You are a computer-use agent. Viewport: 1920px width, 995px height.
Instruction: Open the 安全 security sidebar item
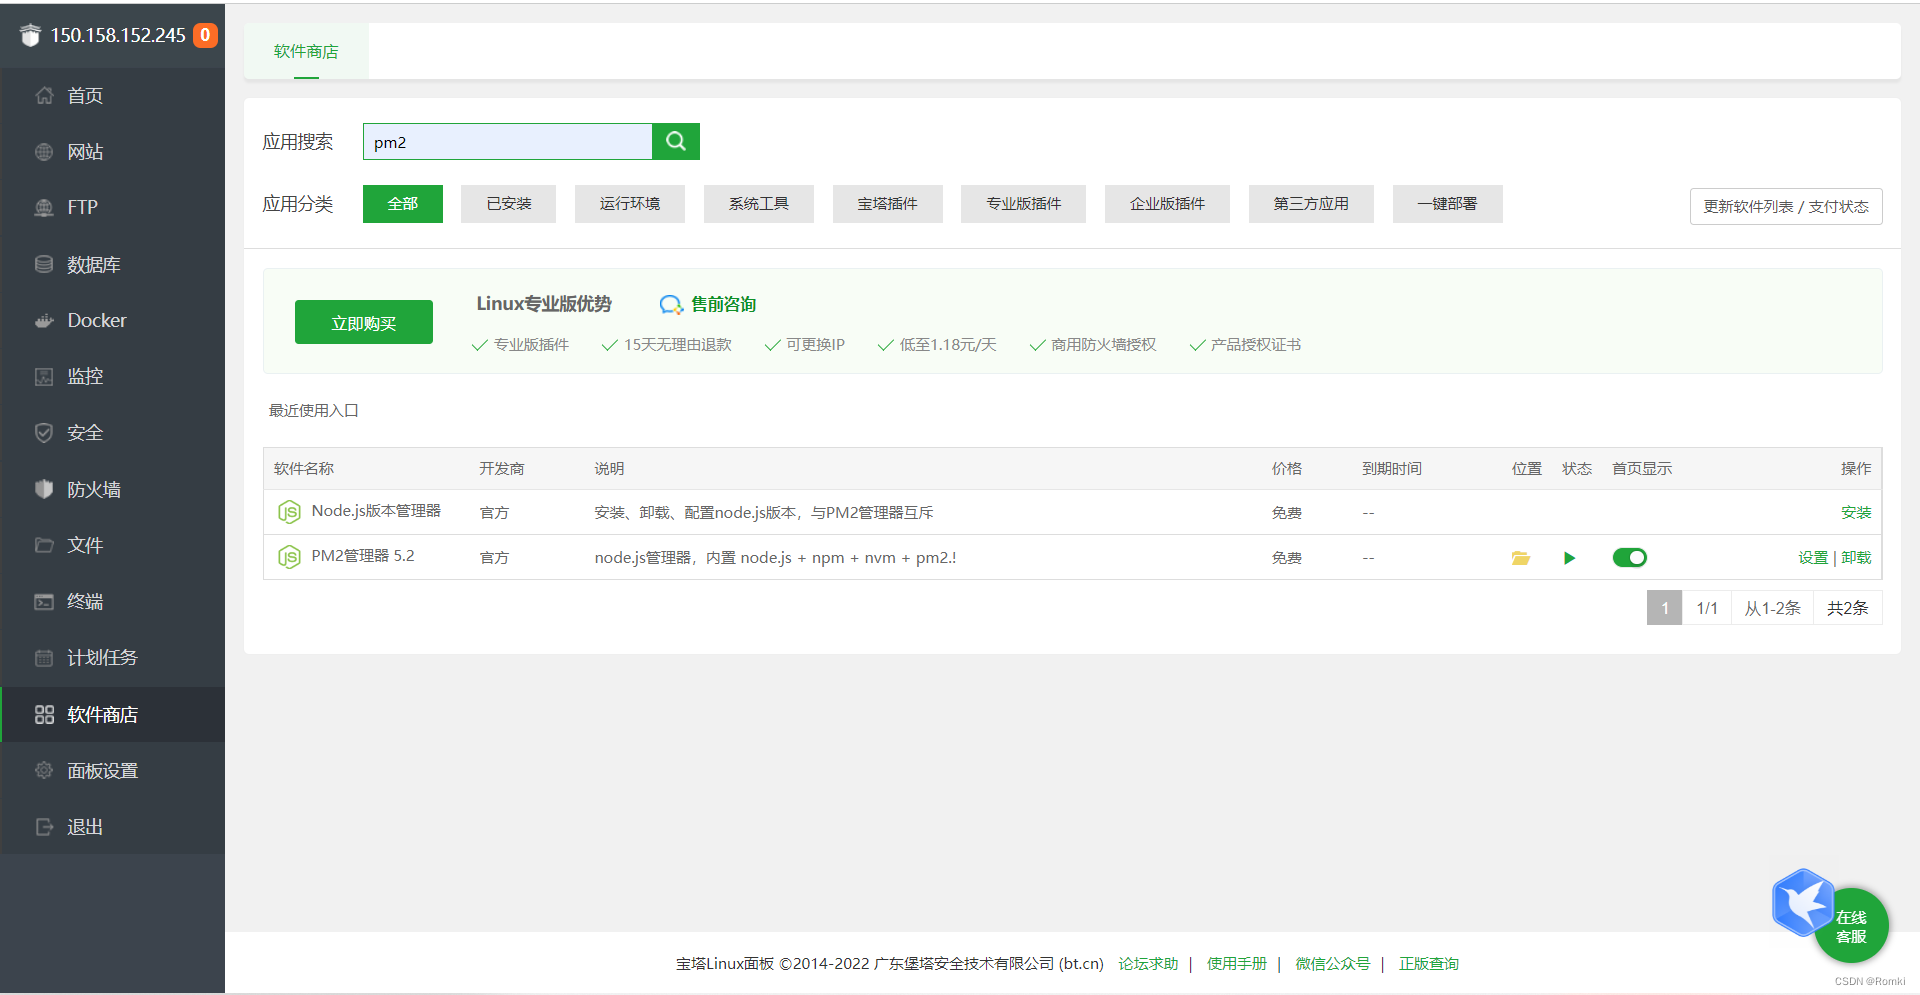[112, 433]
